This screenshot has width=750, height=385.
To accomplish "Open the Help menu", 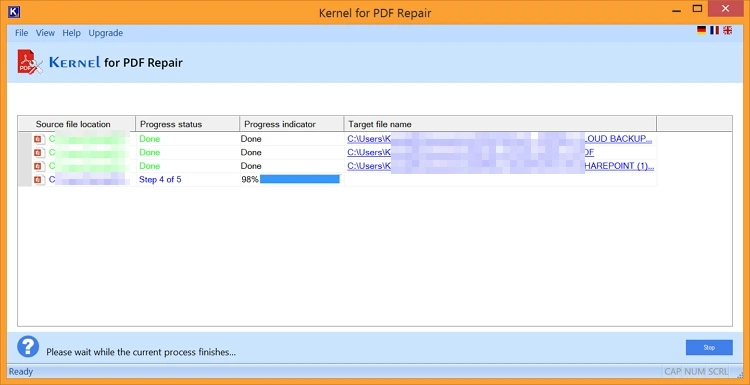I will [71, 33].
